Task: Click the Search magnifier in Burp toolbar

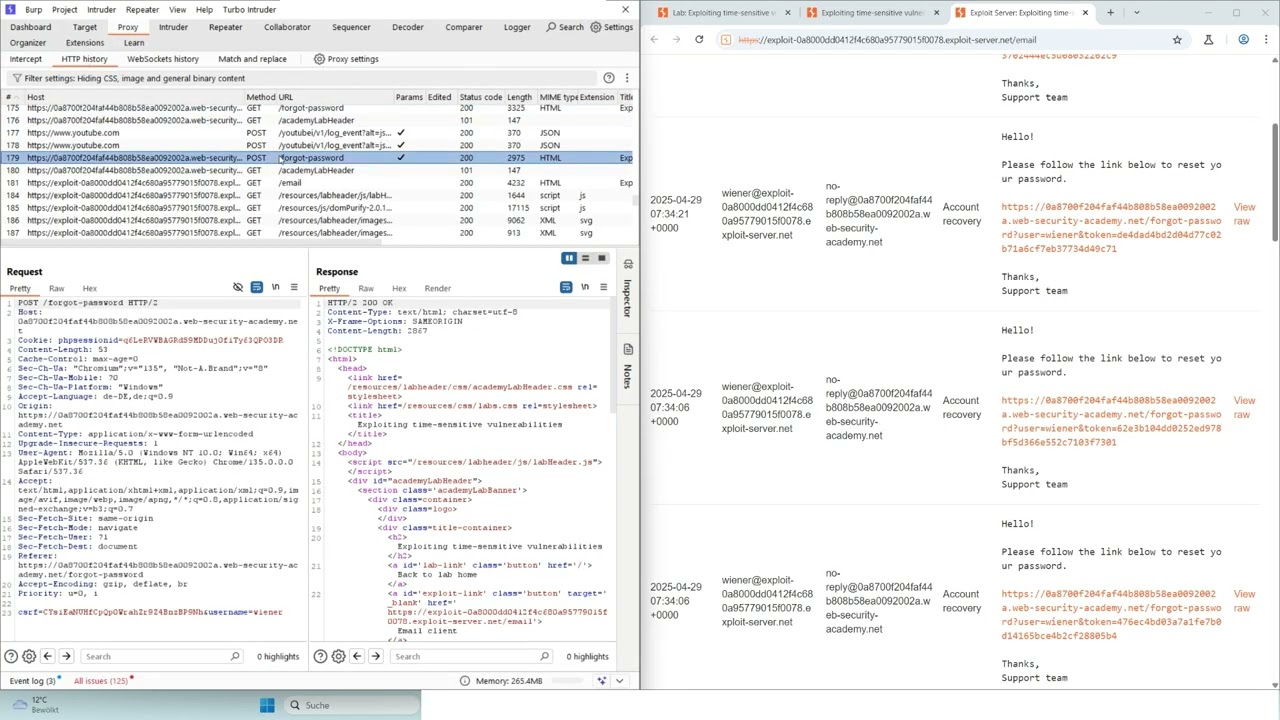Action: [x=565, y=27]
